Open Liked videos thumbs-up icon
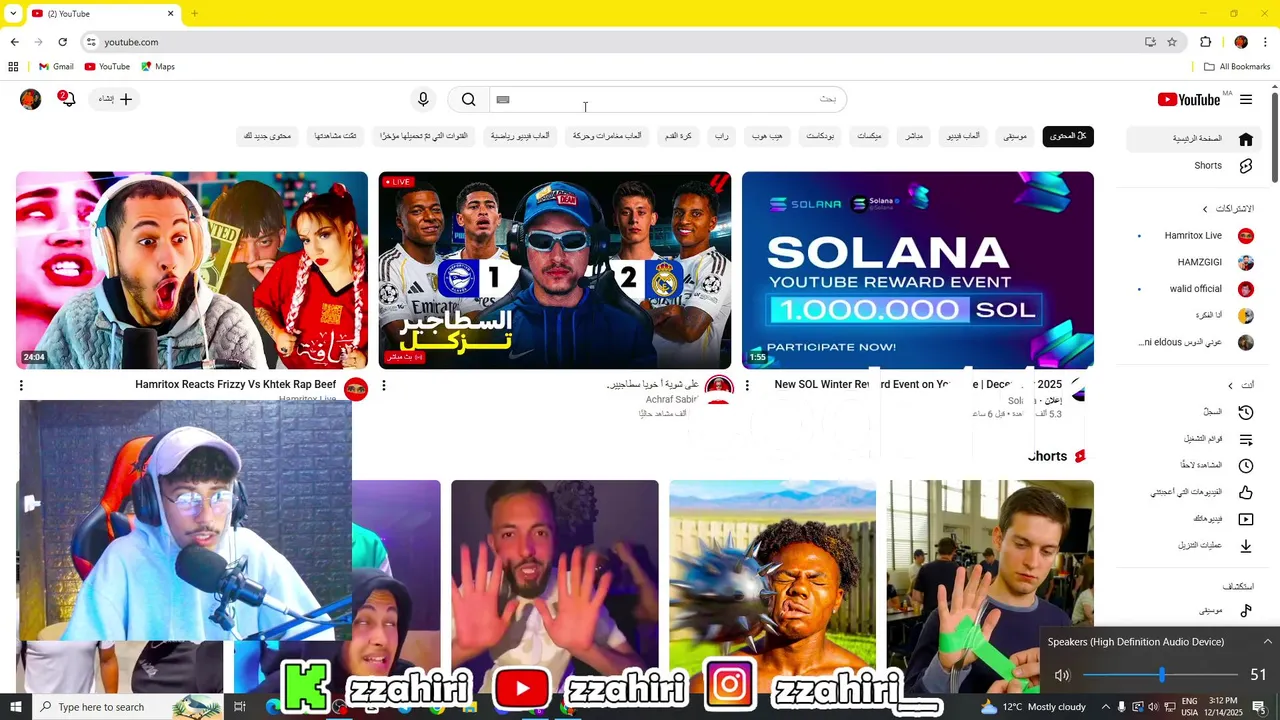 1246,492
